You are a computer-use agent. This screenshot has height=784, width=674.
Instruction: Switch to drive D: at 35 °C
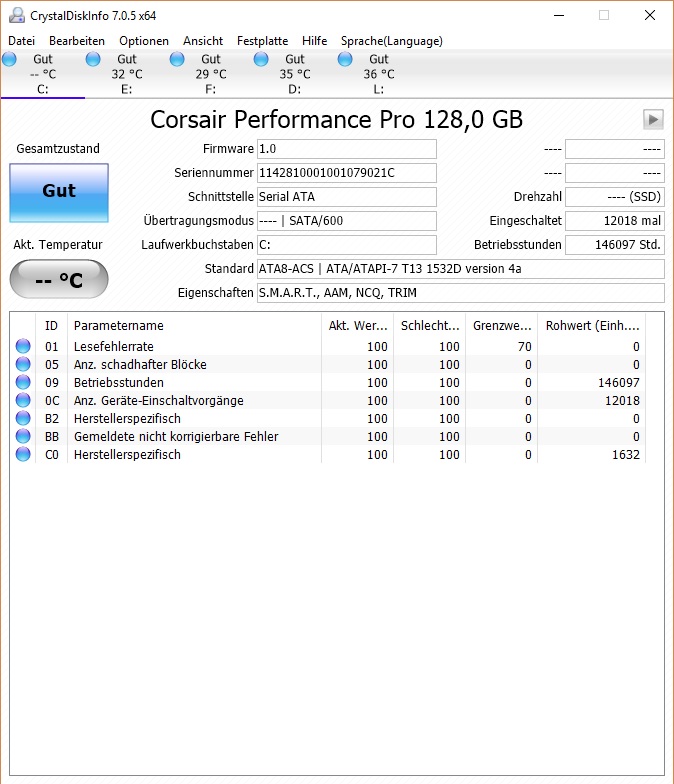tap(294, 74)
